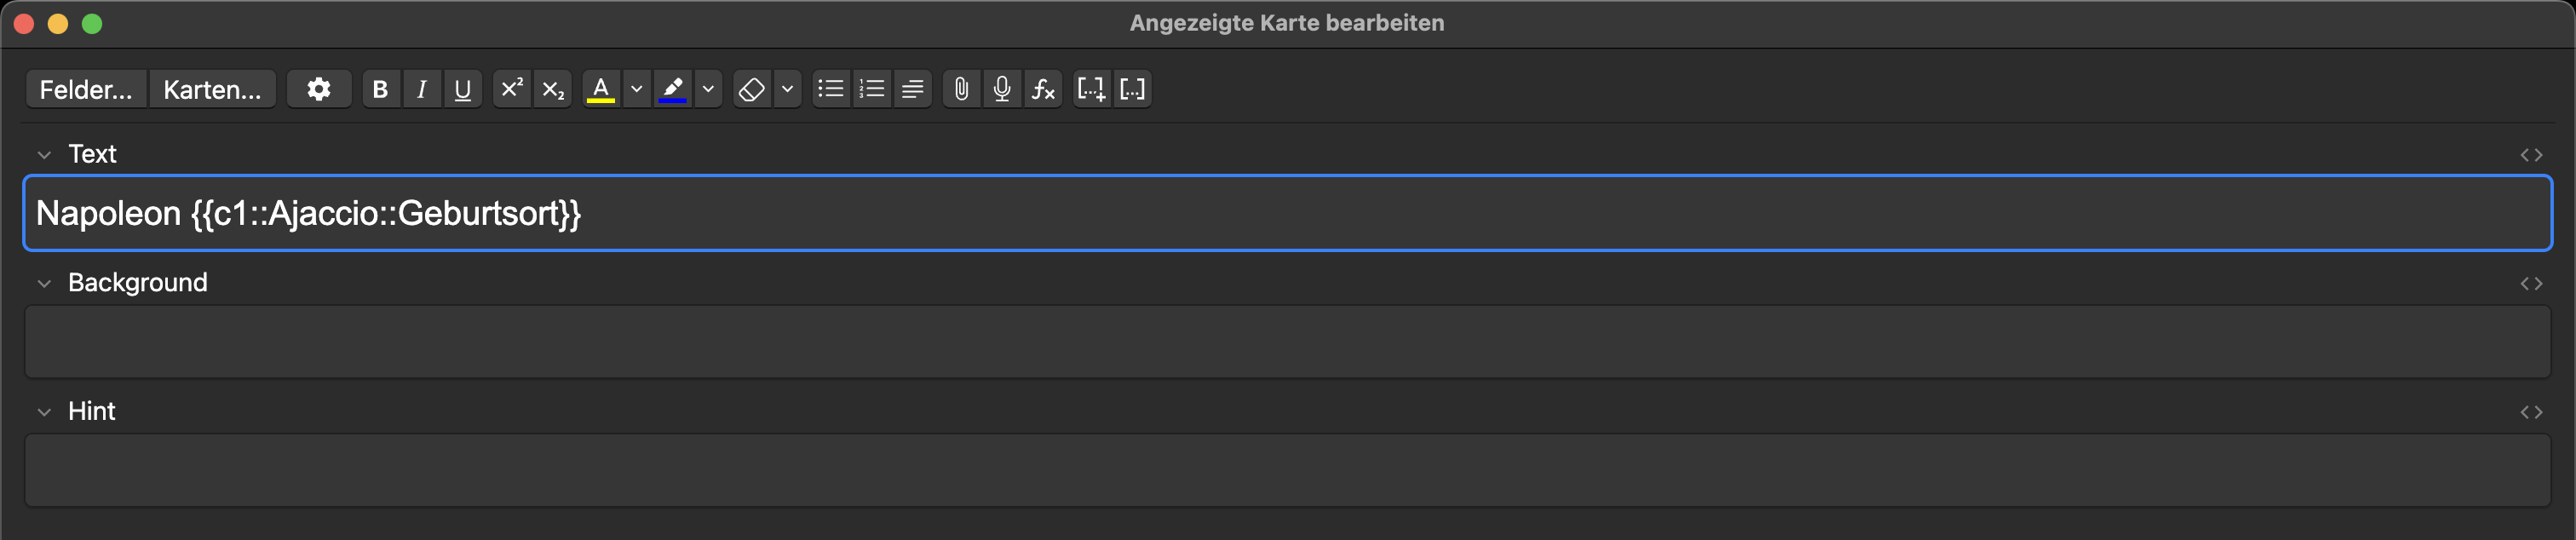Click the eraser remove-formatting icon
Image resolution: width=2576 pixels, height=540 pixels.
tap(751, 89)
